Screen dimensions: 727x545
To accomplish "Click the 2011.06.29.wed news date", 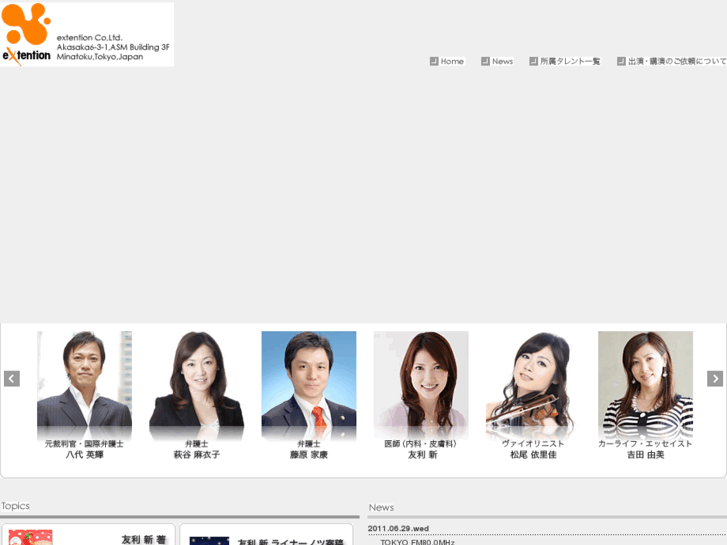I will point(398,529).
